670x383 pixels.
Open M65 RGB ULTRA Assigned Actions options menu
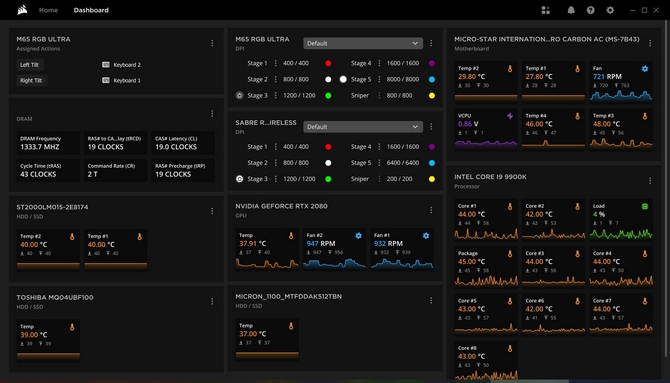tap(212, 43)
